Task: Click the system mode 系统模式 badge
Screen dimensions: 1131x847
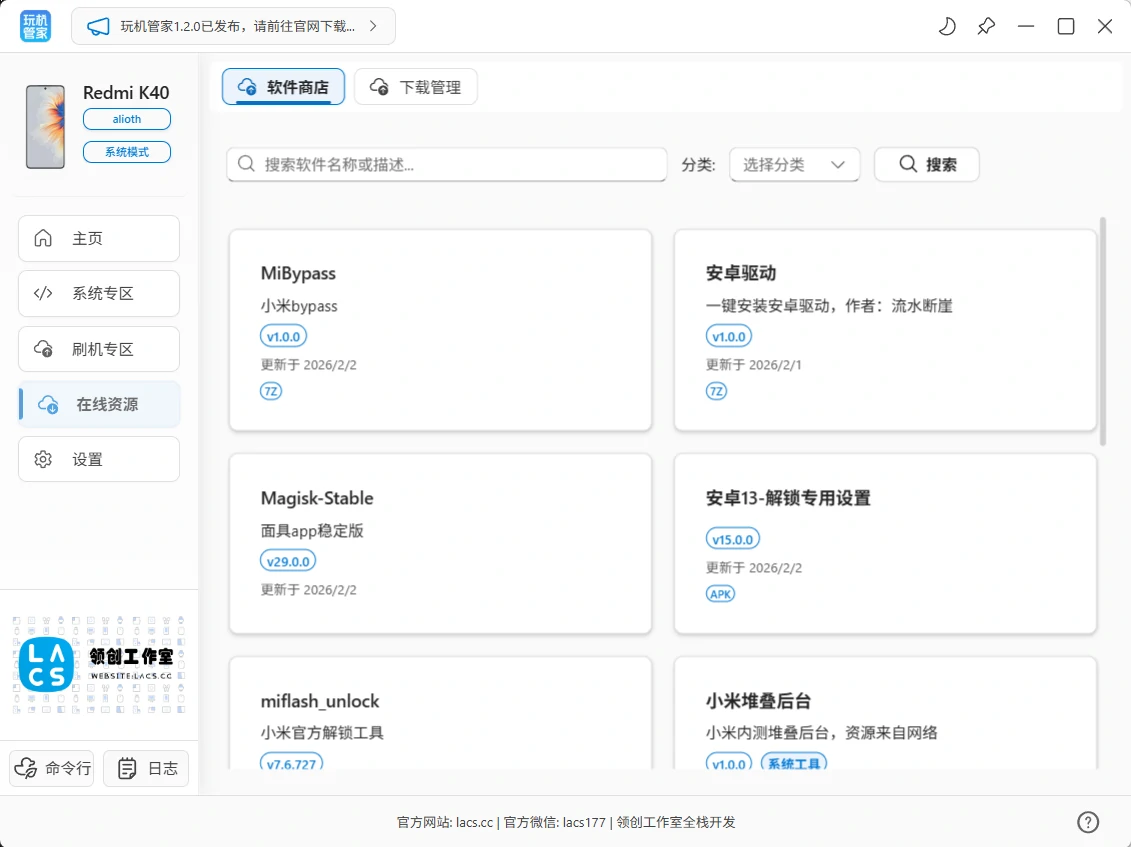Action: (x=127, y=152)
